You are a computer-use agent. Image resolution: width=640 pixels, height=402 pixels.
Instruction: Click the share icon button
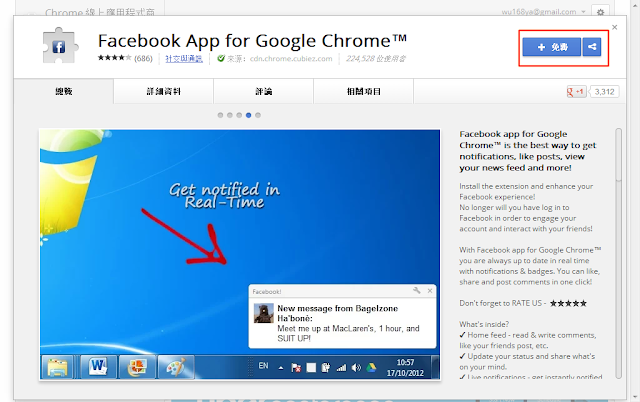(x=592, y=47)
